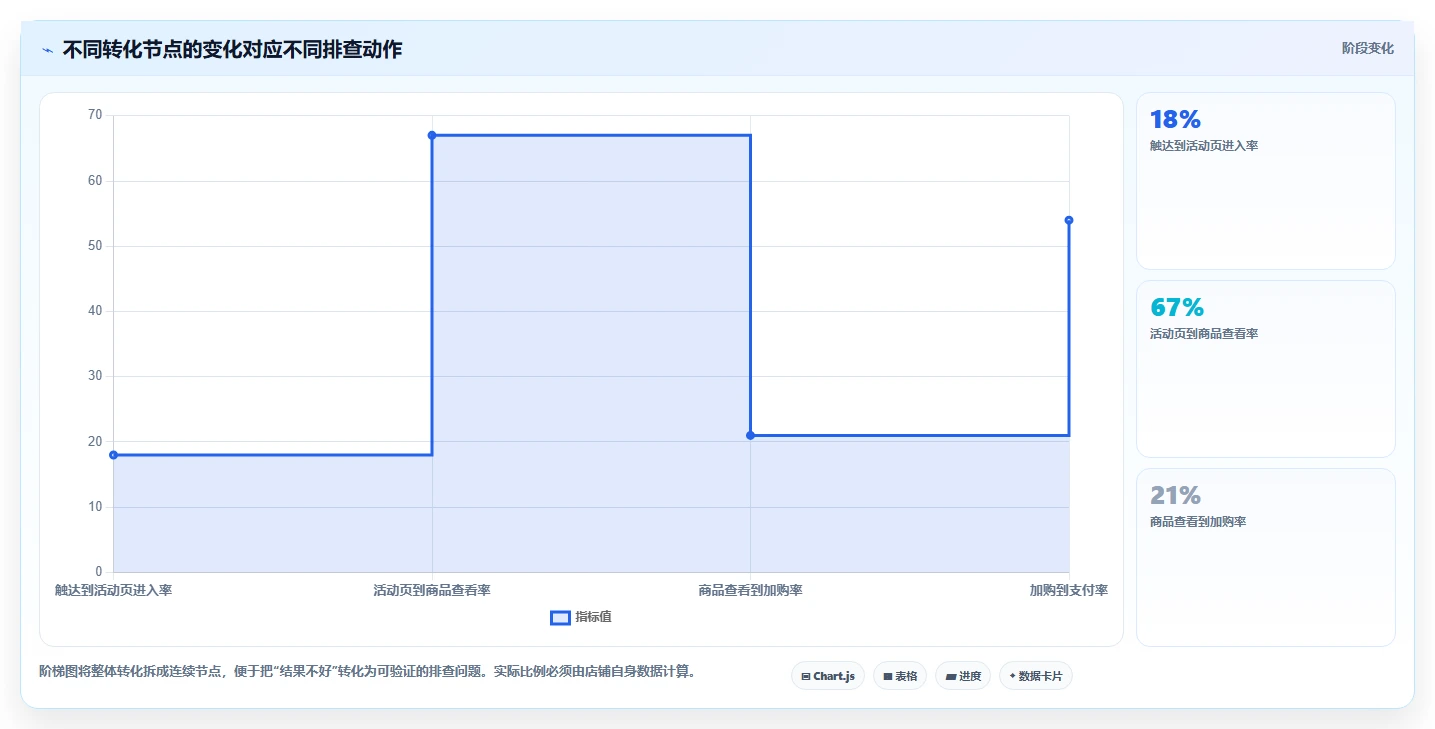Click the 表格 tag chip
The height and width of the screenshot is (729, 1435).
(x=900, y=676)
